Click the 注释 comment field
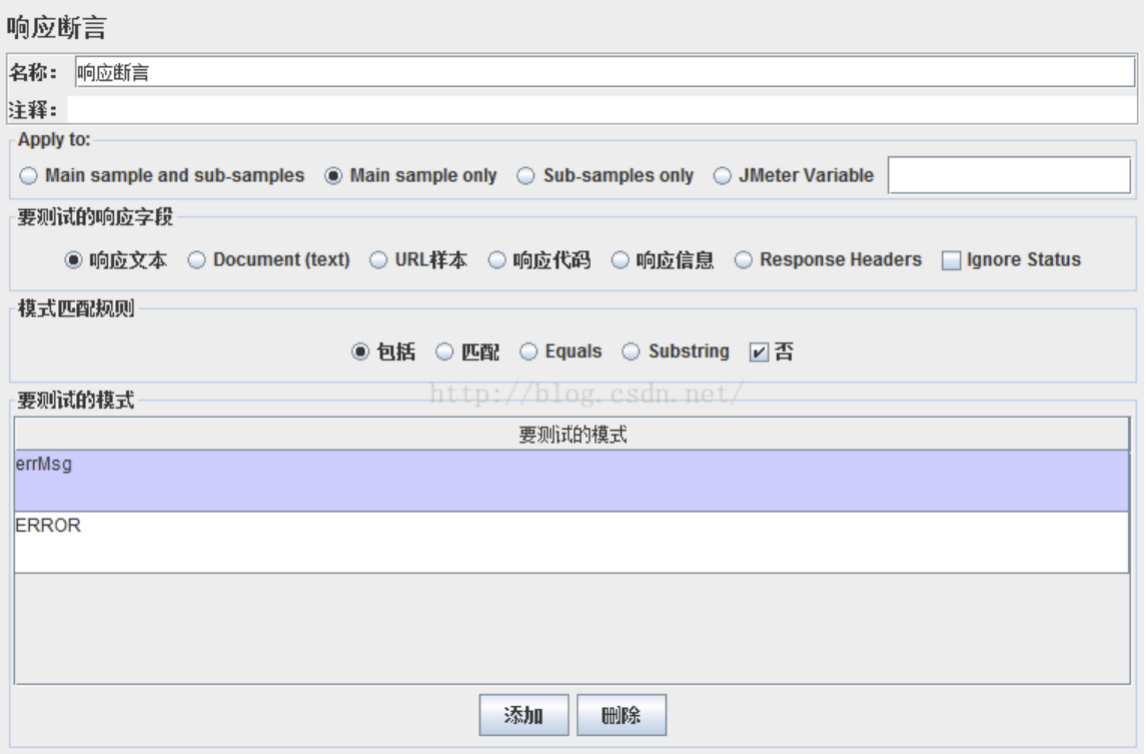This screenshot has width=1146, height=754. pyautogui.click(x=602, y=110)
